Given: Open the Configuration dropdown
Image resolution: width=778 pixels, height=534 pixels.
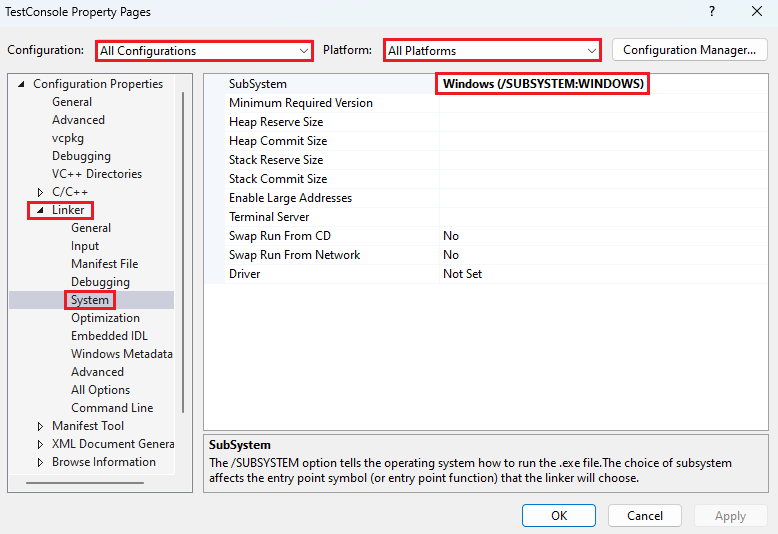Looking at the screenshot, I should pos(204,51).
